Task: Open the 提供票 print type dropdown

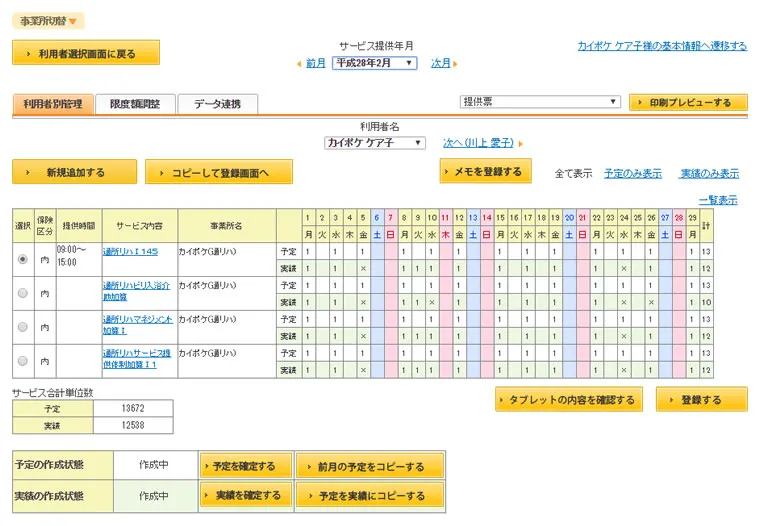Action: pos(540,102)
